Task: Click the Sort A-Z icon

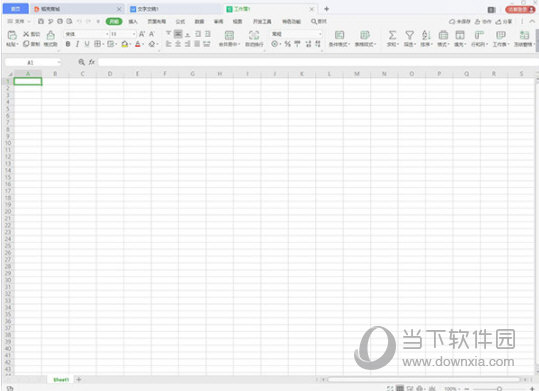Action: (426, 35)
